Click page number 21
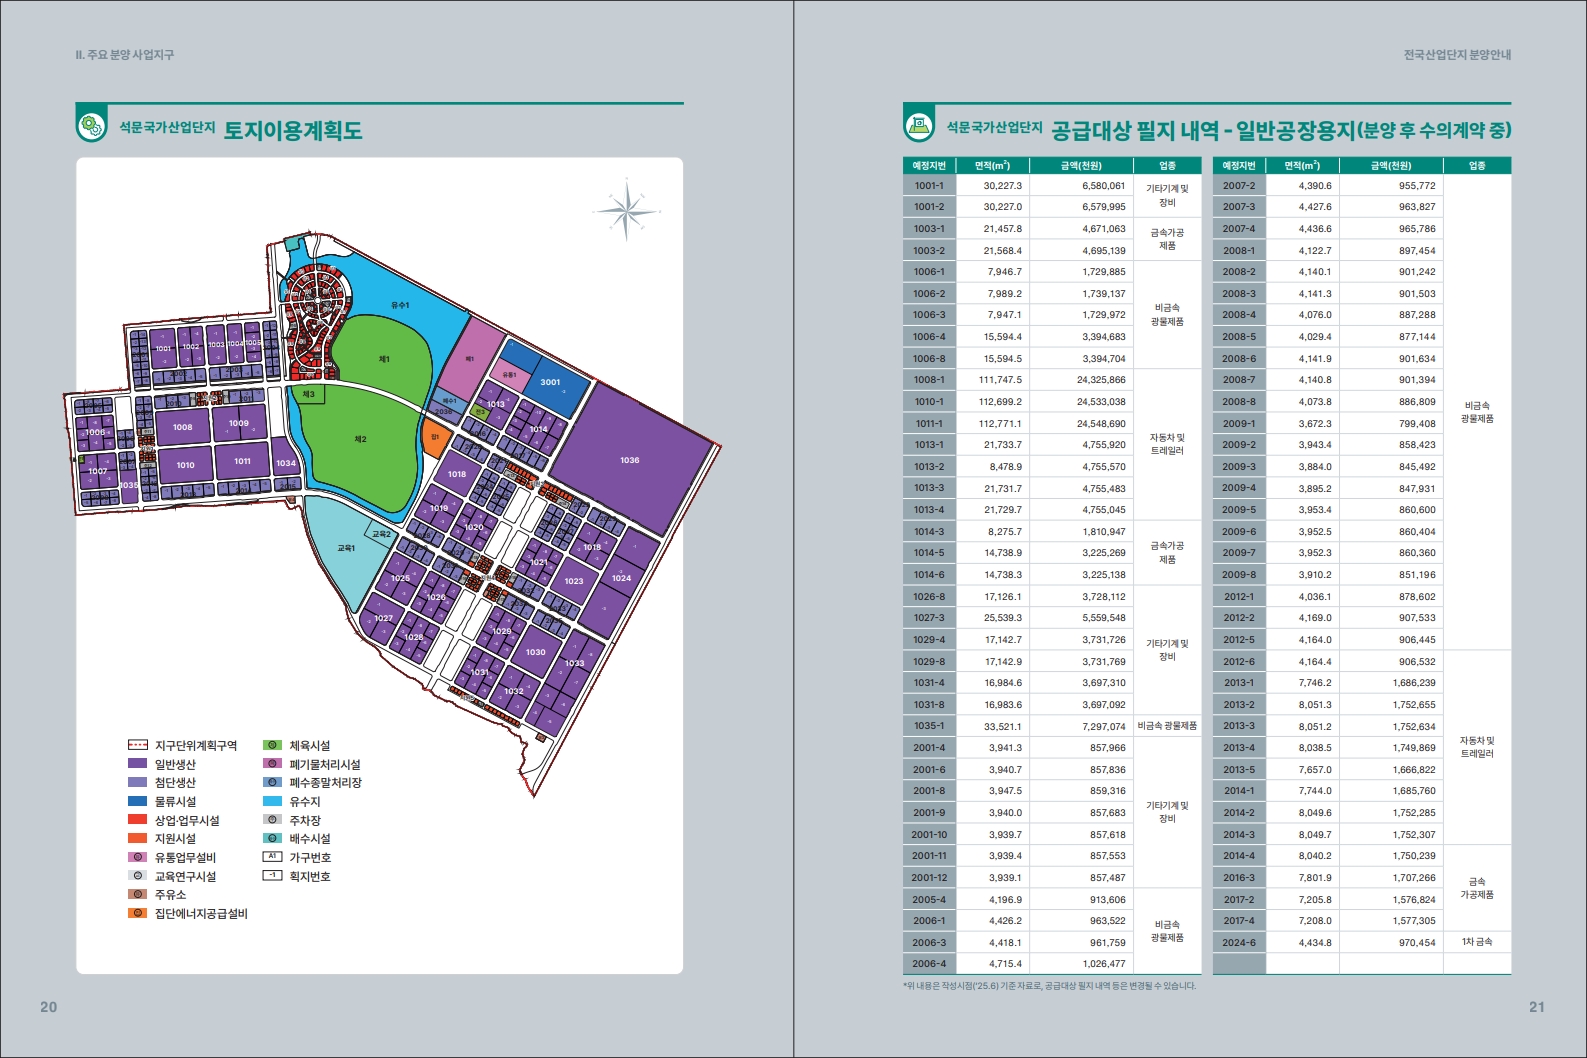 point(1537,1007)
